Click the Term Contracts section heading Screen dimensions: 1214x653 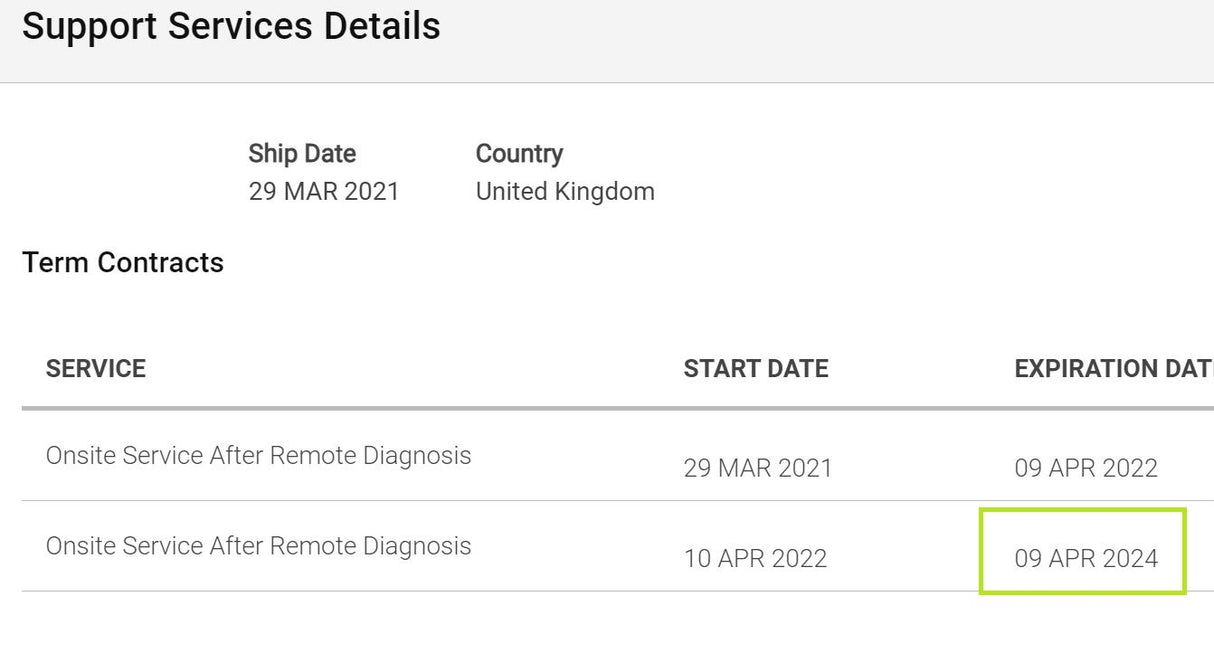click(123, 263)
